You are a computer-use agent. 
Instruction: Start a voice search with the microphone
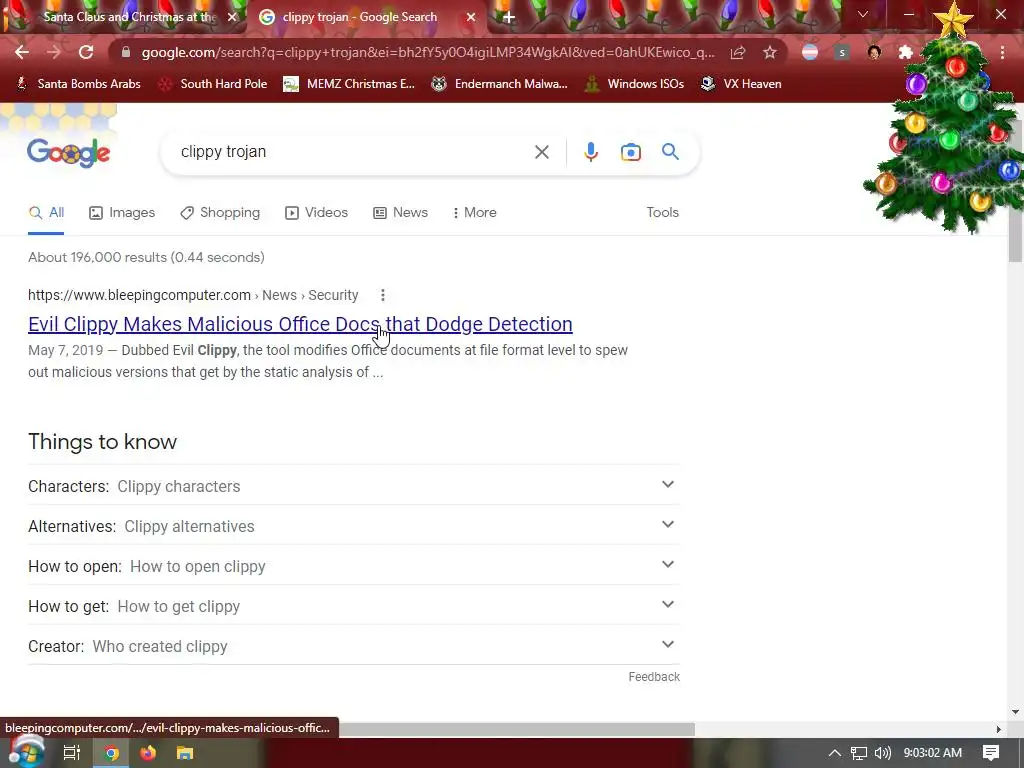[x=590, y=152]
